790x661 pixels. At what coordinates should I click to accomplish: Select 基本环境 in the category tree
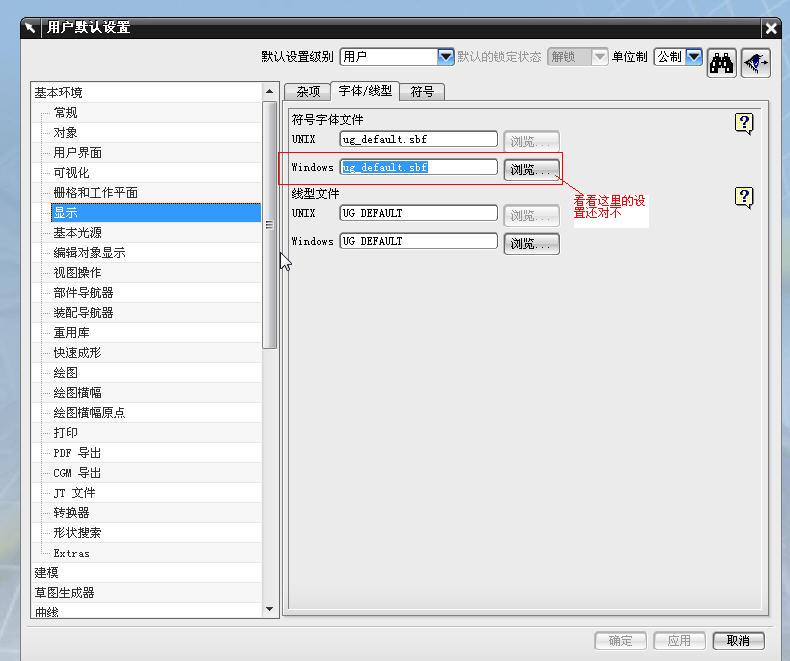tap(58, 93)
